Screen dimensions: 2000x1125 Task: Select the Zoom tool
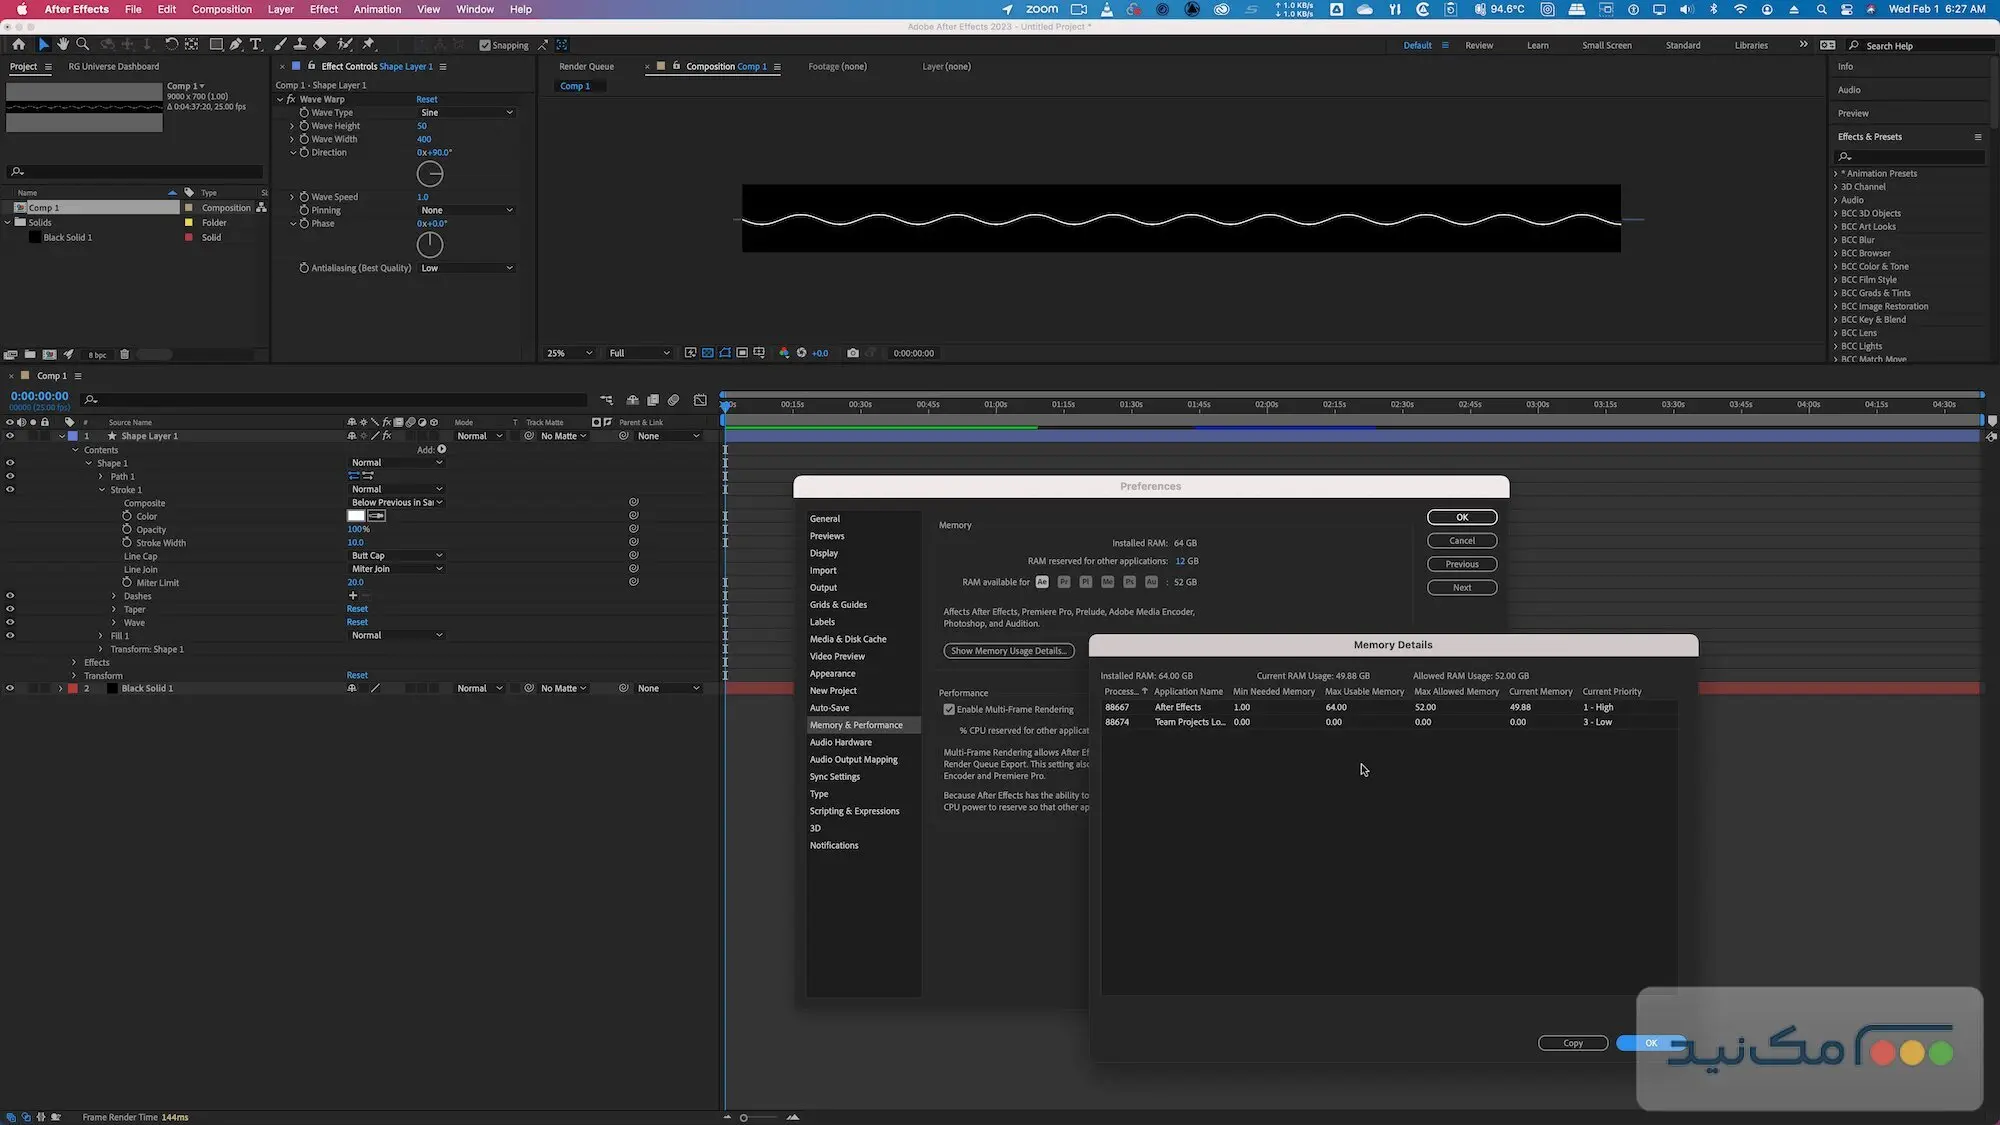(83, 45)
